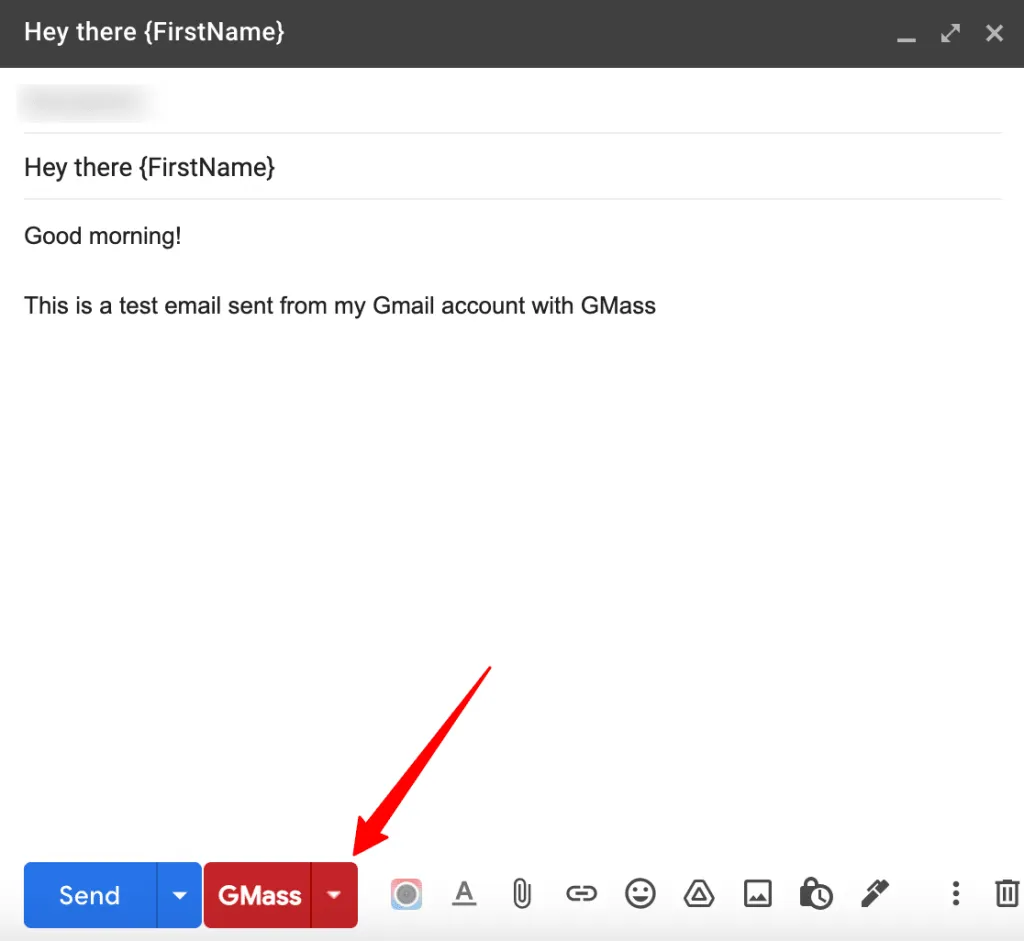The image size is (1024, 941).
Task: Click the subject field 'Hey there {FirstName}'
Action: point(513,167)
